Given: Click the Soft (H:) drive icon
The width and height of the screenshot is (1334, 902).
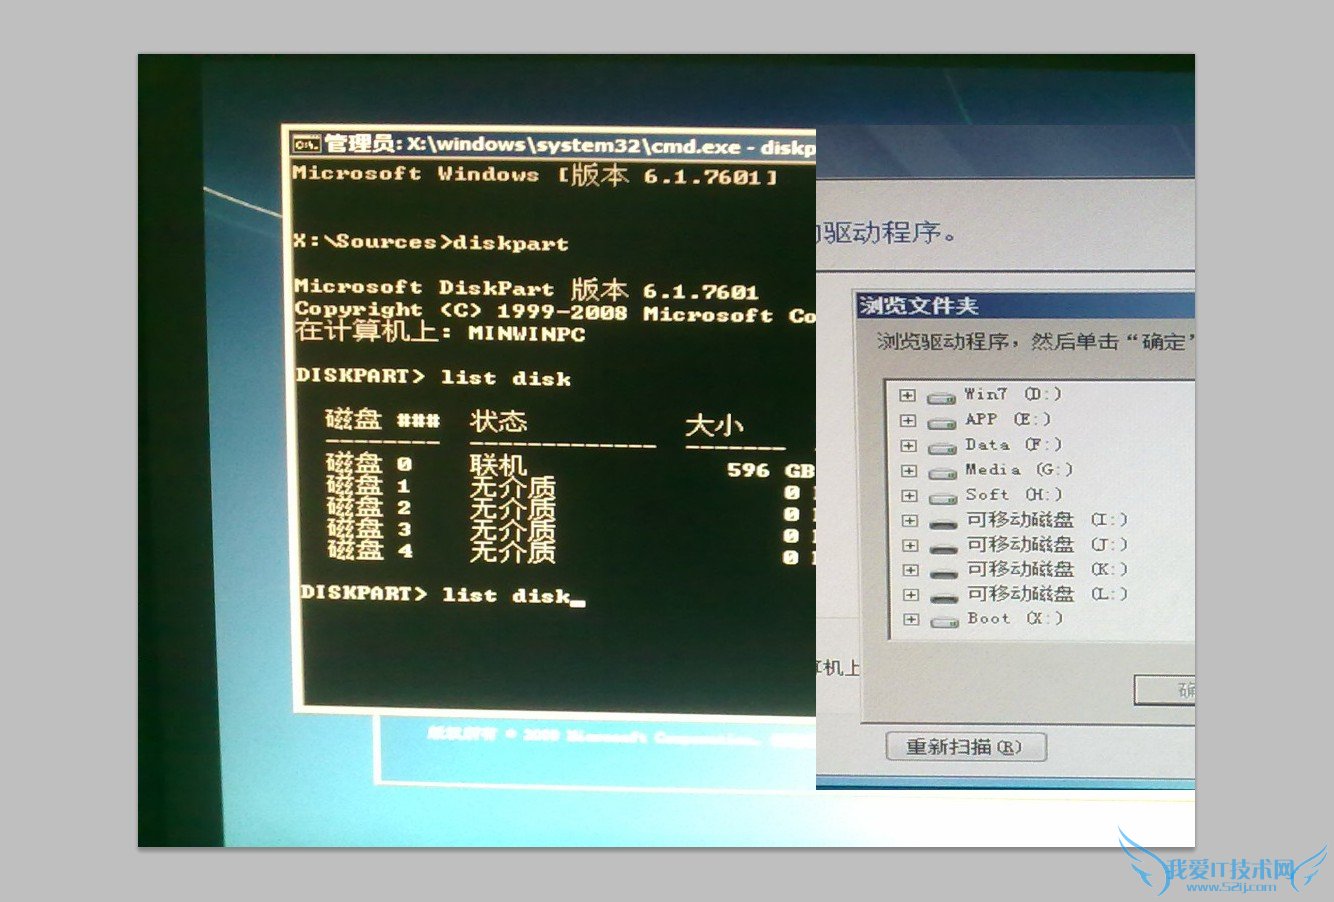Looking at the screenshot, I should click(941, 497).
